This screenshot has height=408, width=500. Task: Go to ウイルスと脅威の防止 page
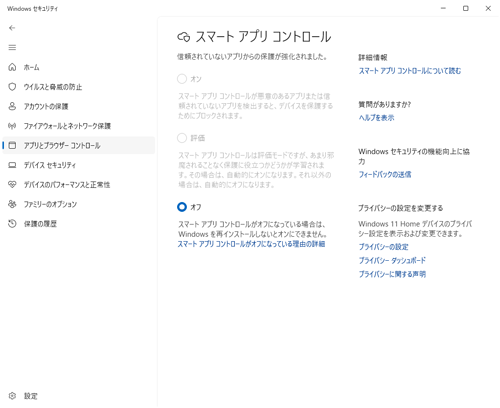(78, 87)
